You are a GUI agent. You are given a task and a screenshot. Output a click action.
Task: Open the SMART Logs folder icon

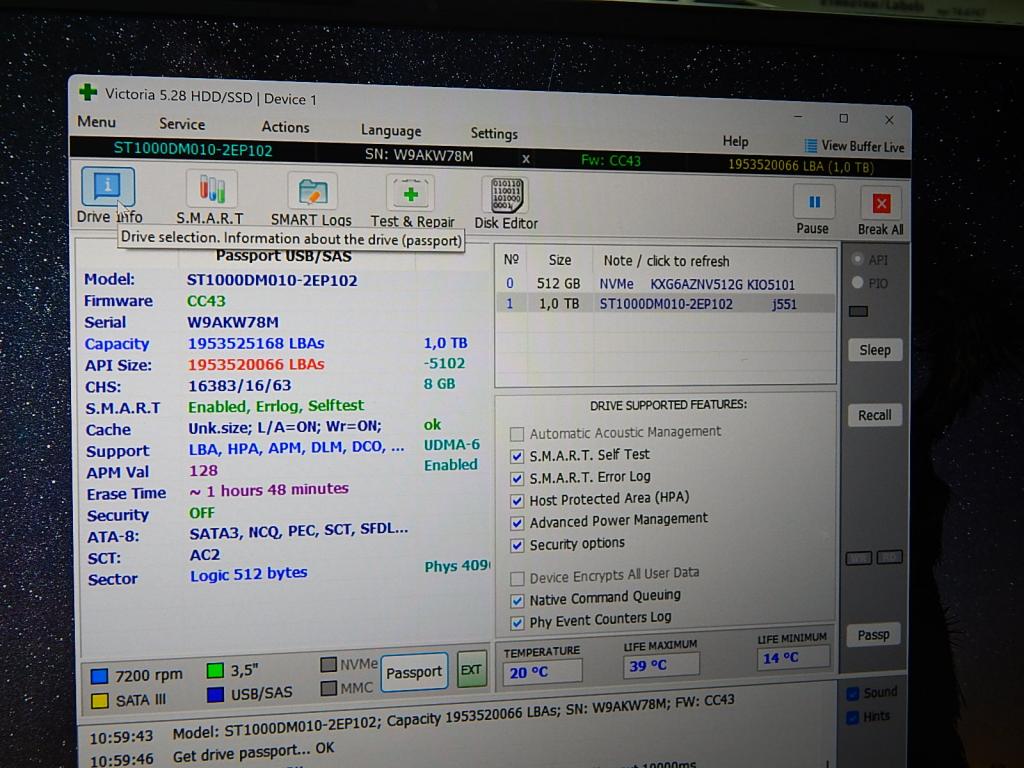coord(312,192)
